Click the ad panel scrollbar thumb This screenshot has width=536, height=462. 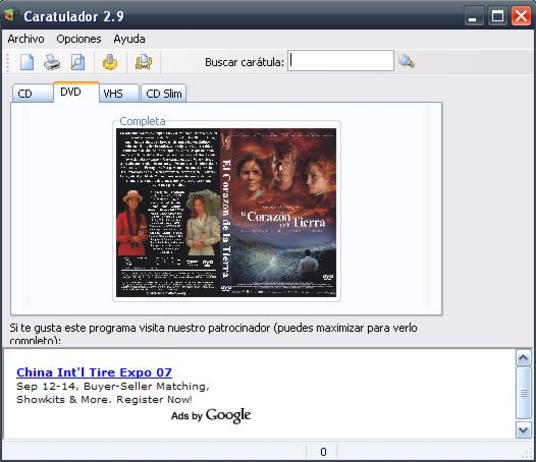click(x=523, y=393)
